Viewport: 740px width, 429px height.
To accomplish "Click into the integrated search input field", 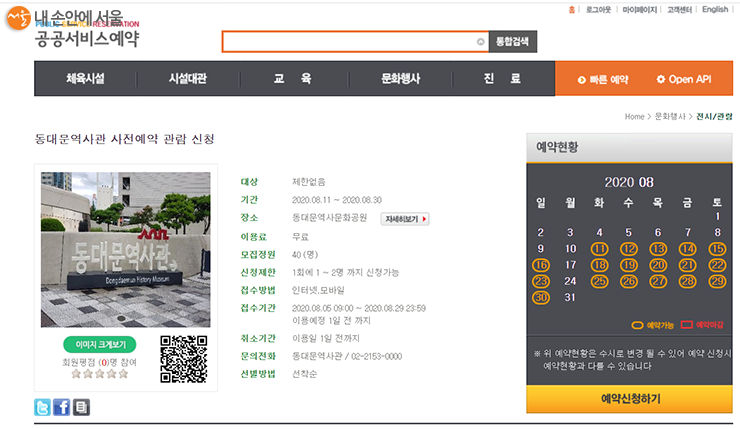I will click(348, 42).
